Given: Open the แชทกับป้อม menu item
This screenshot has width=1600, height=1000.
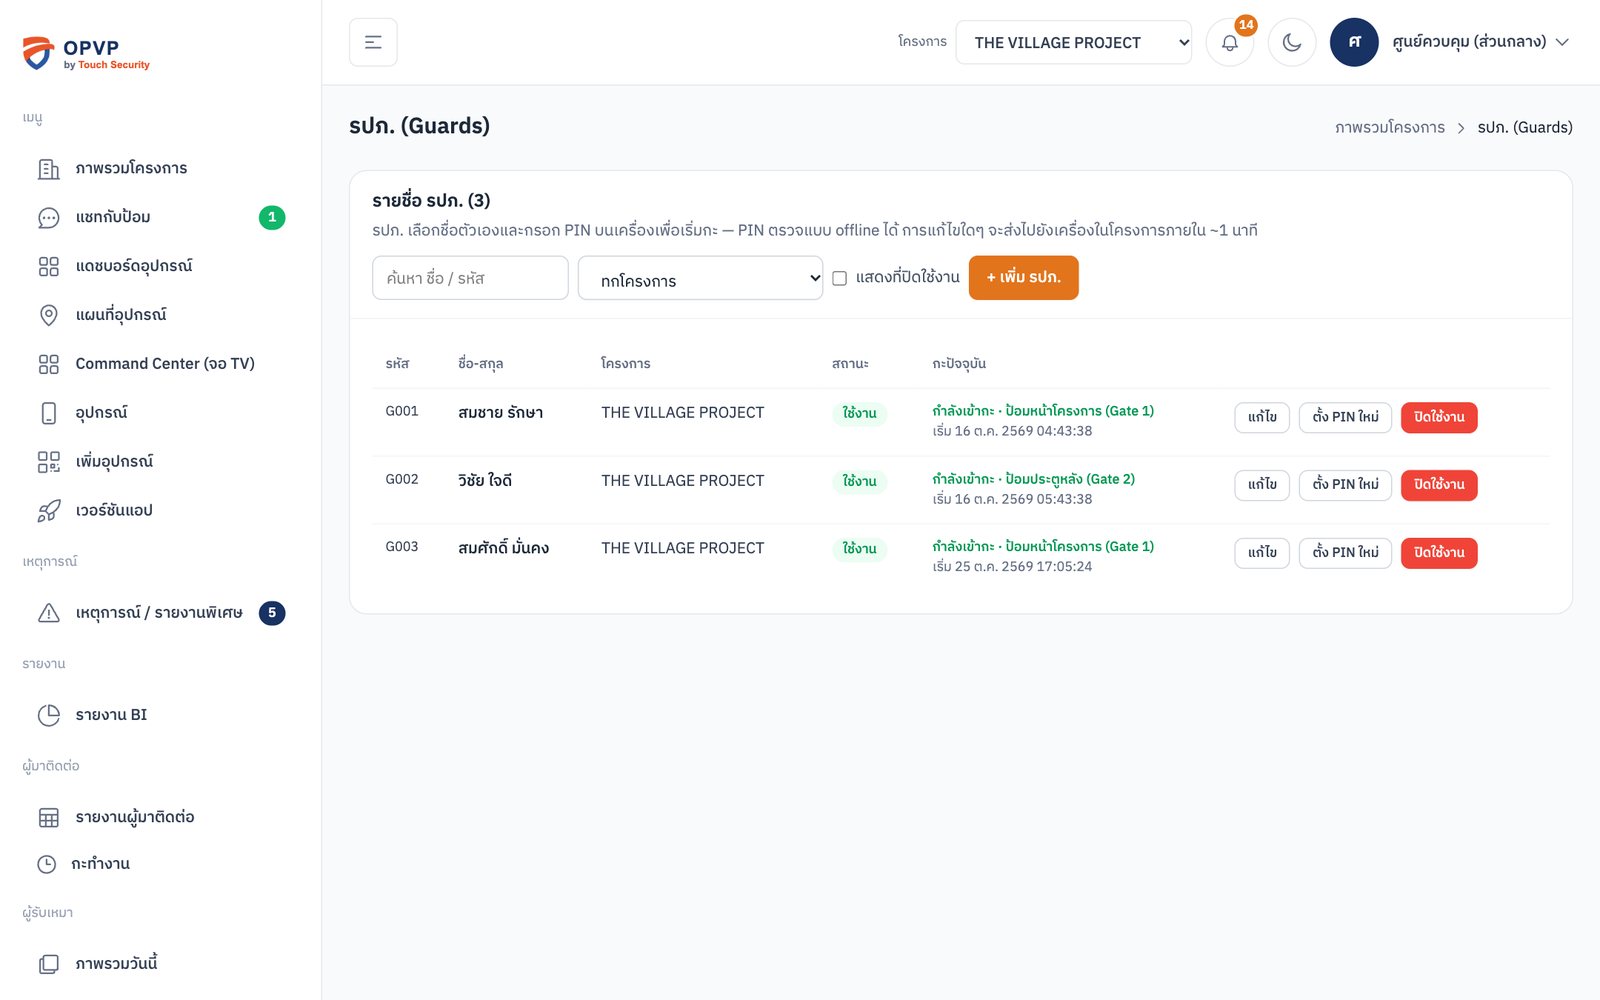Looking at the screenshot, I should 160,217.
